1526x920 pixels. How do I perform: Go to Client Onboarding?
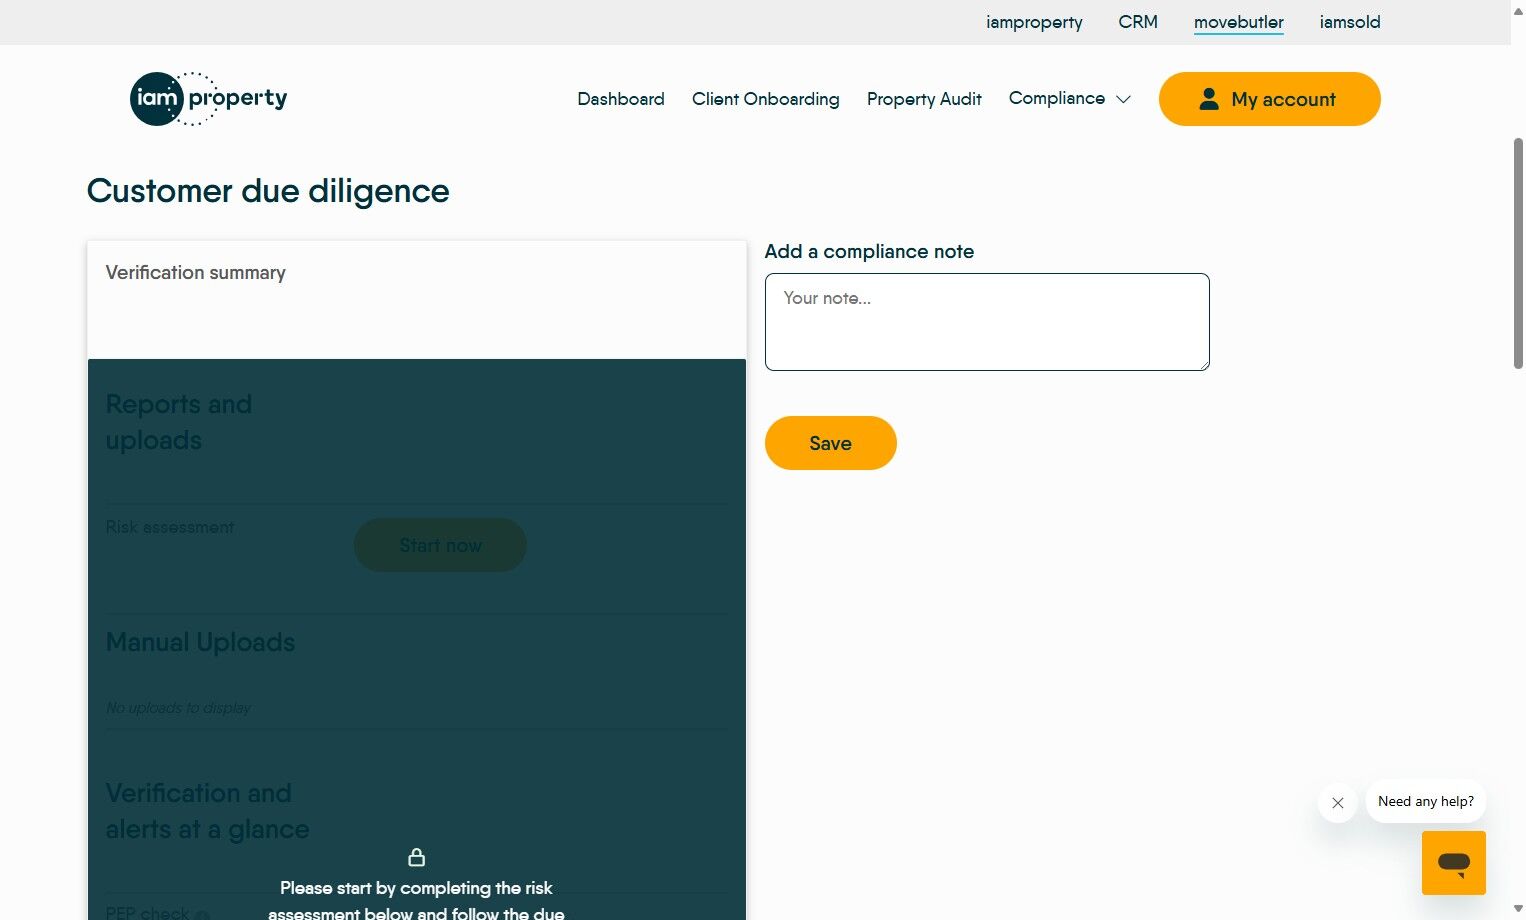pos(766,99)
